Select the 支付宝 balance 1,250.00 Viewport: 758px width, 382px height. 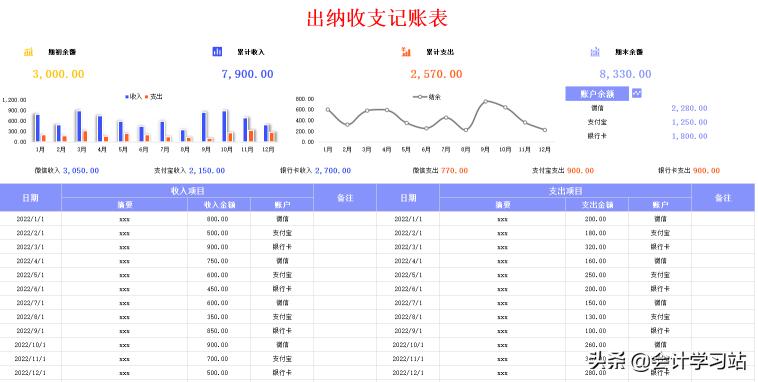(689, 122)
